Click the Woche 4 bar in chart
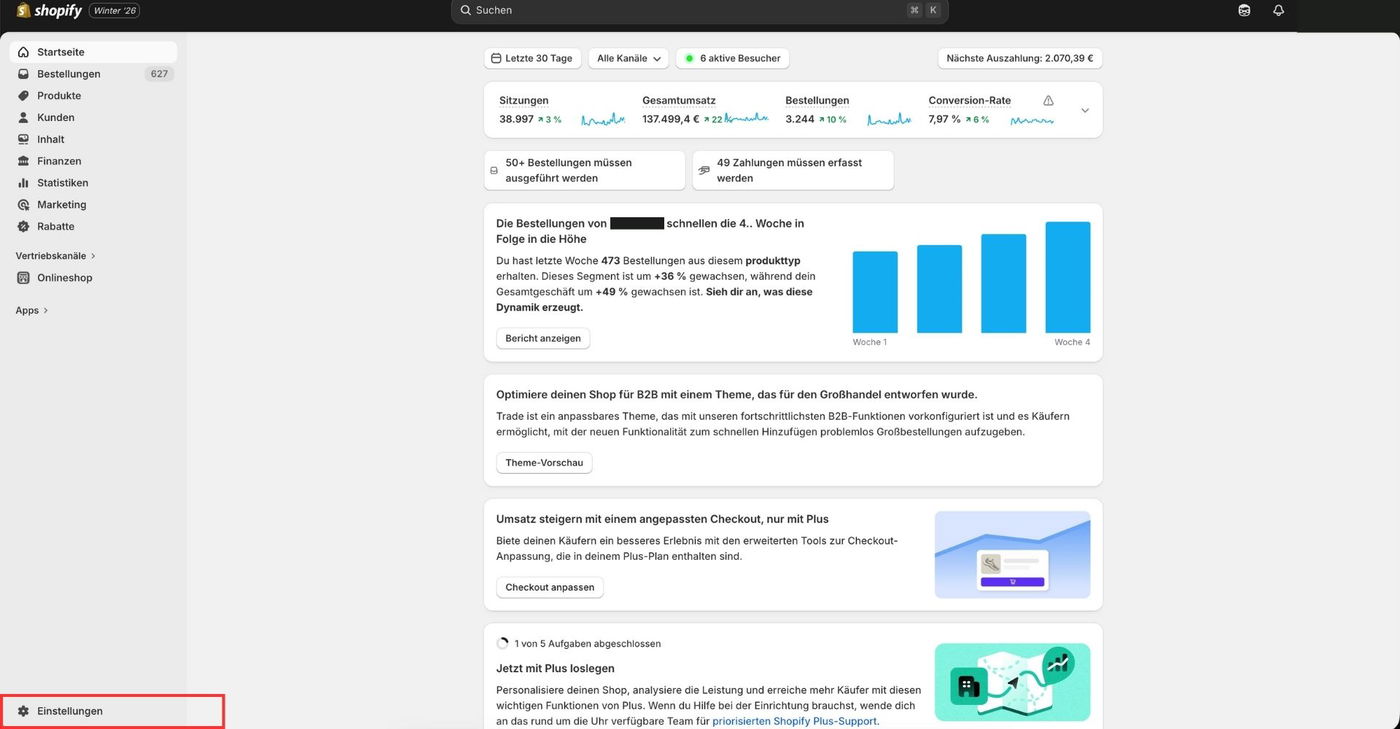 click(1068, 277)
